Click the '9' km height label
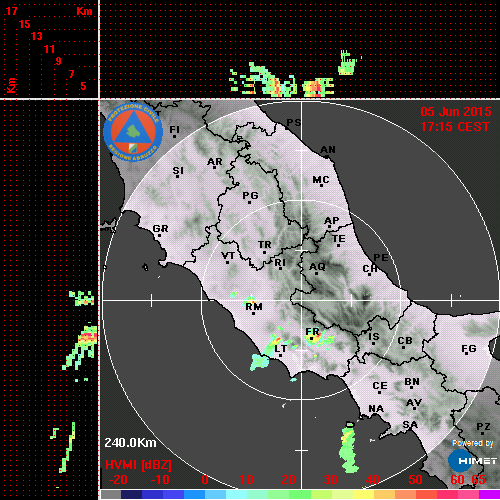 pyautogui.click(x=59, y=61)
